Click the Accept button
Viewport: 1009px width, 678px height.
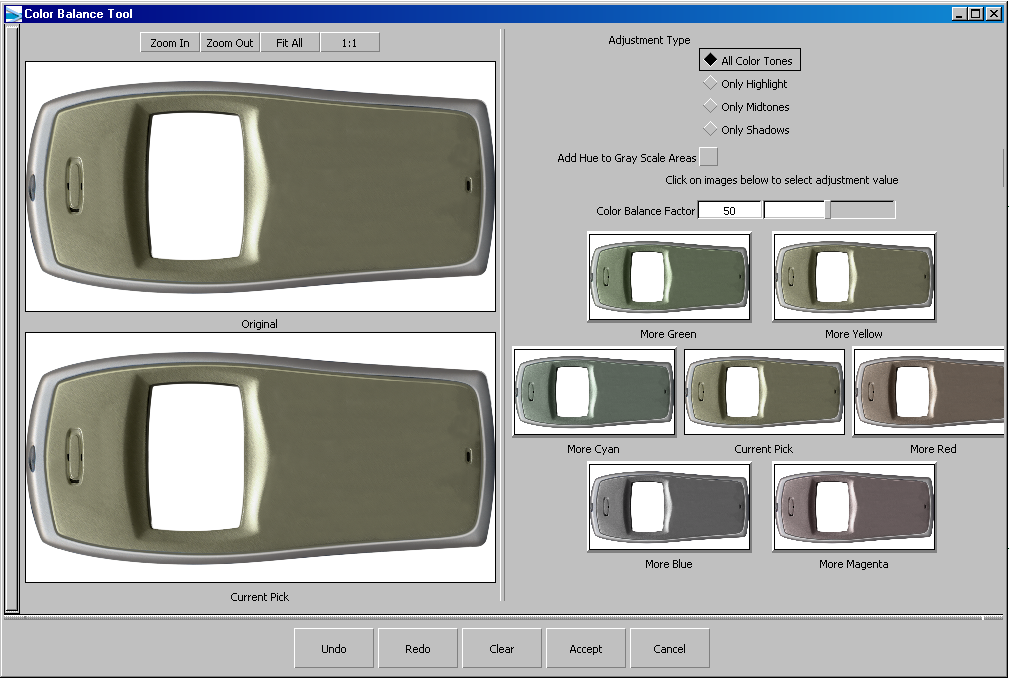(x=586, y=649)
